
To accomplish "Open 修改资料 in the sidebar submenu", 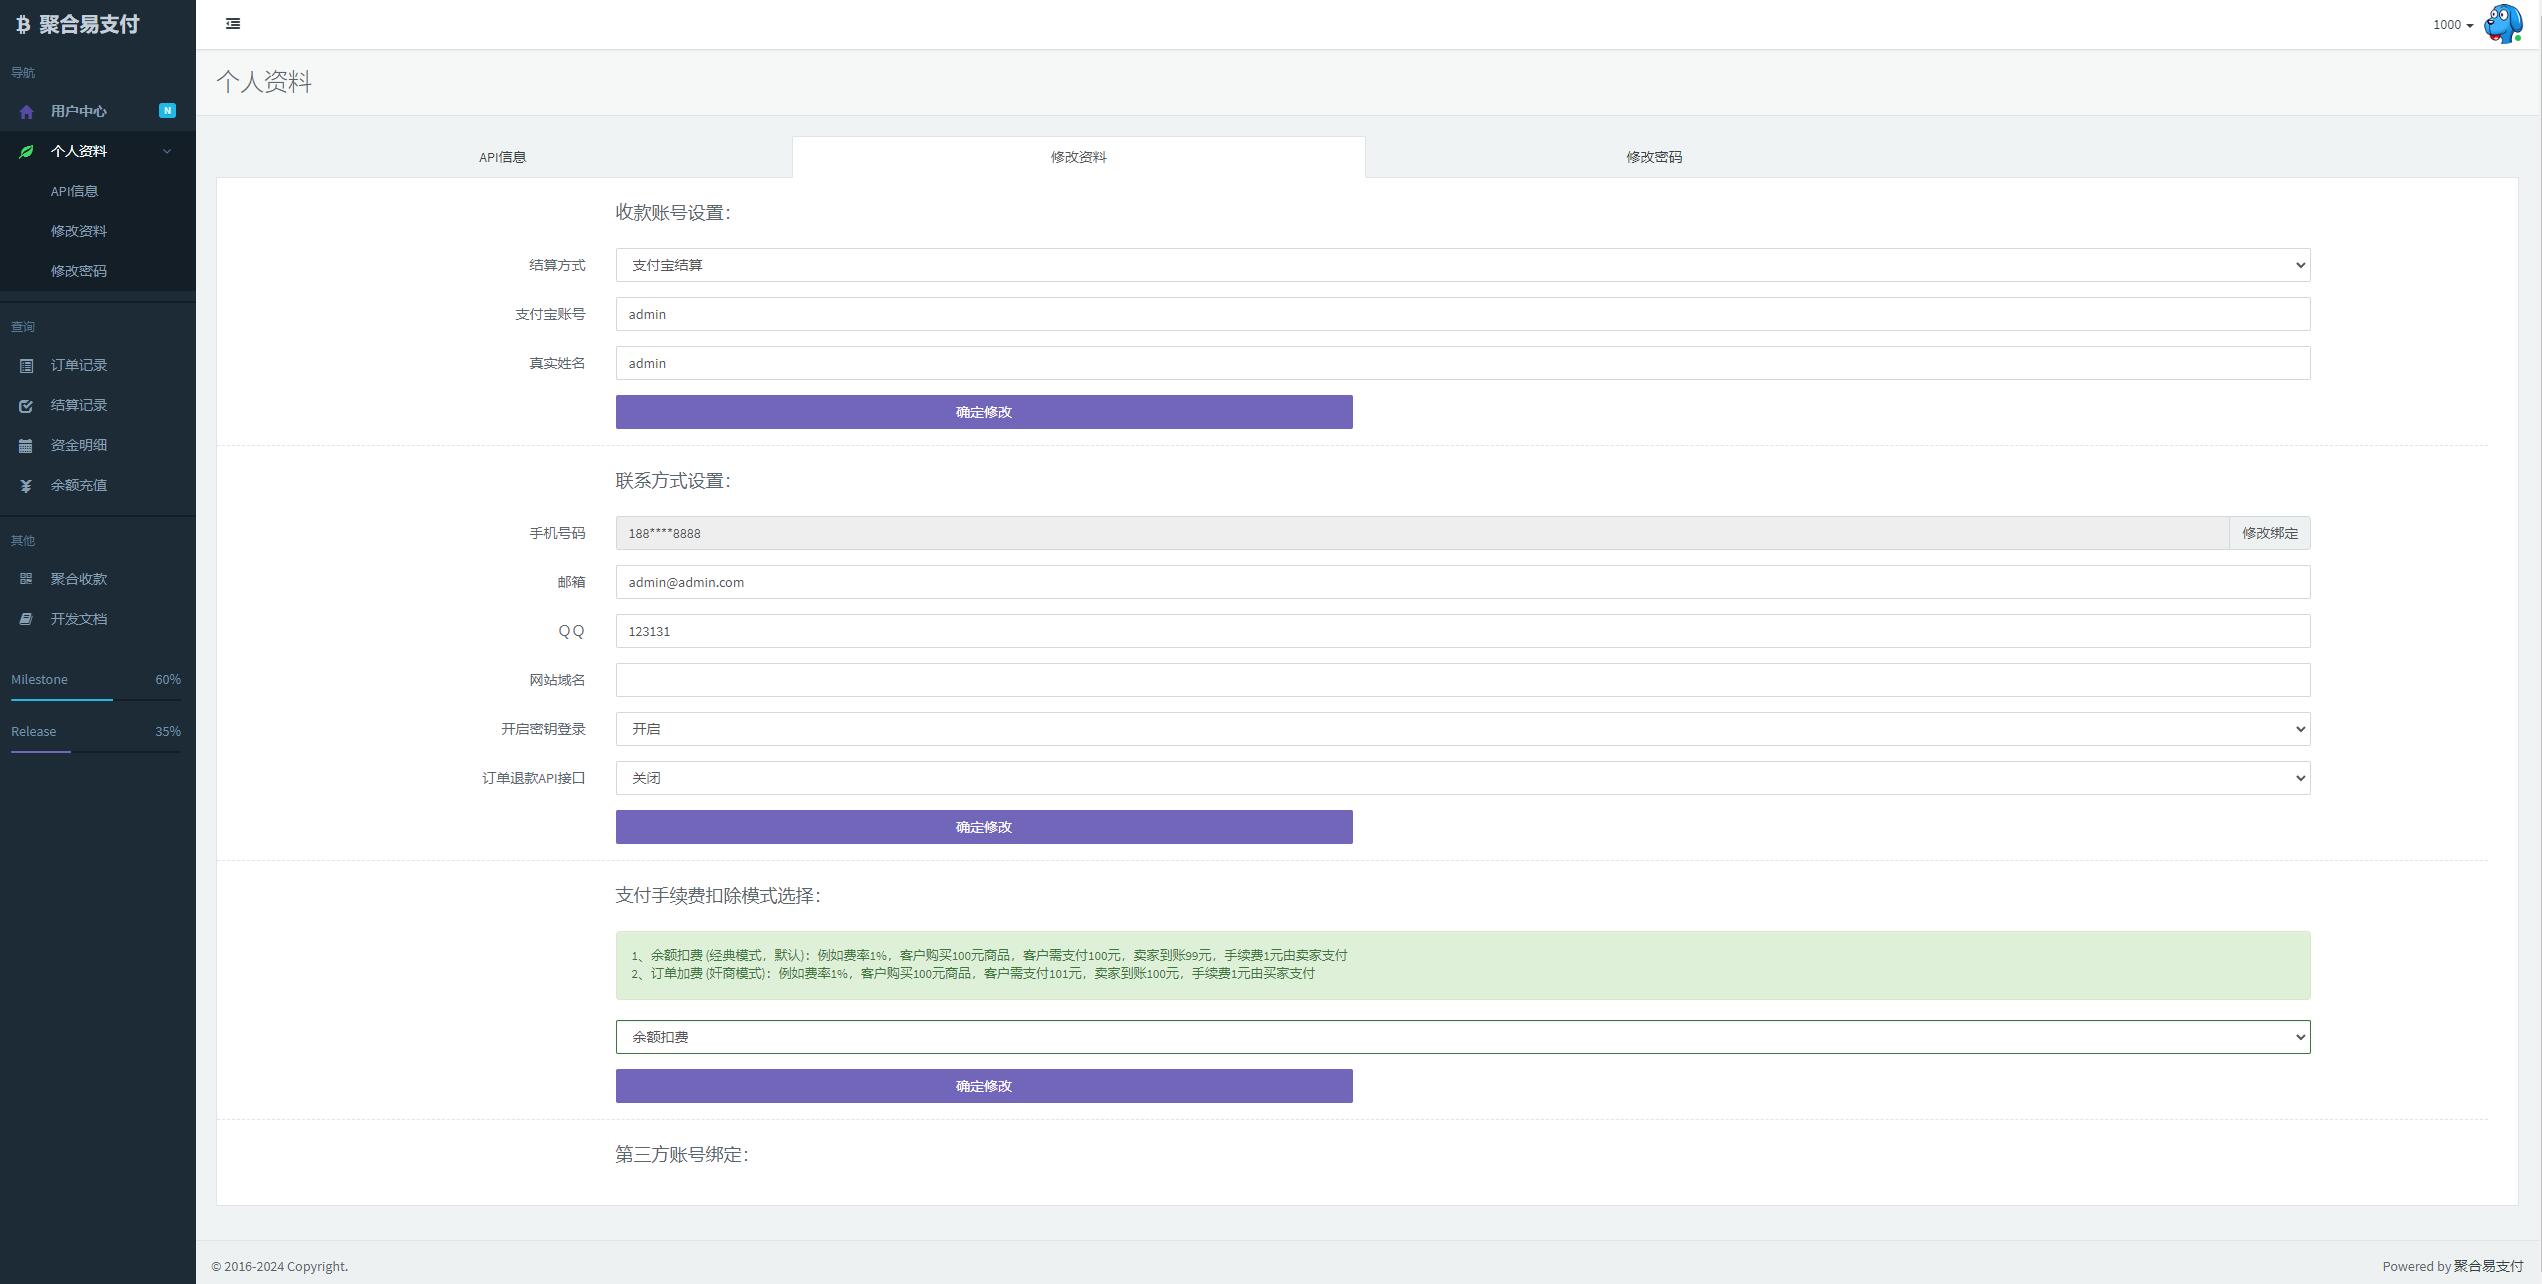I will (98, 231).
